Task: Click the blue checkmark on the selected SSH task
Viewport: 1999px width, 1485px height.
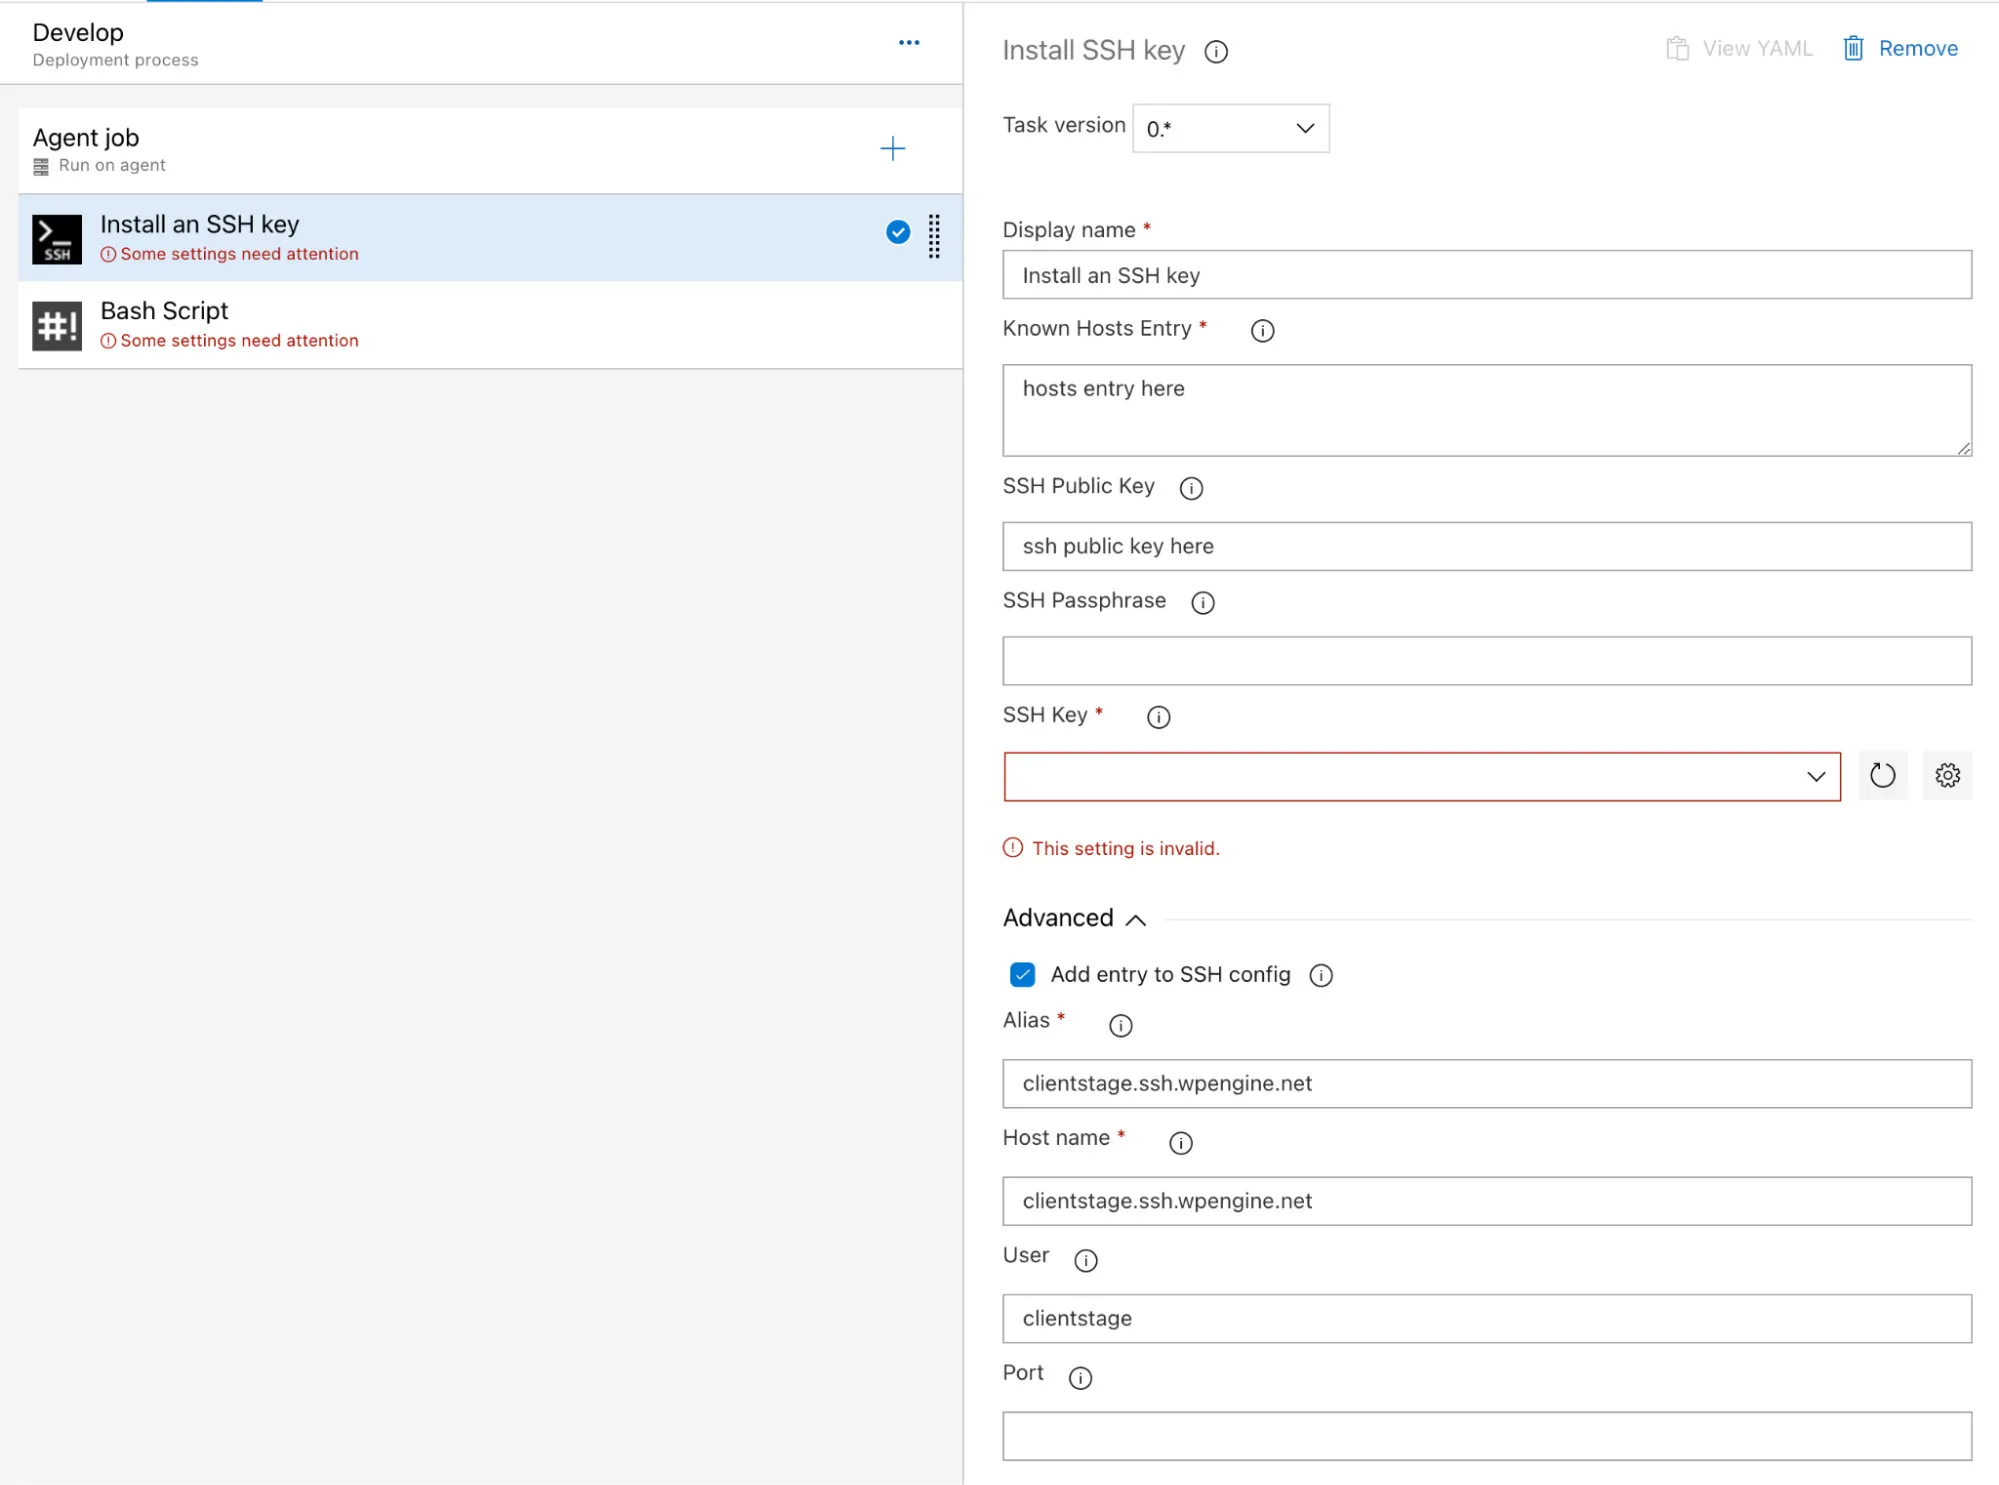Action: [897, 232]
